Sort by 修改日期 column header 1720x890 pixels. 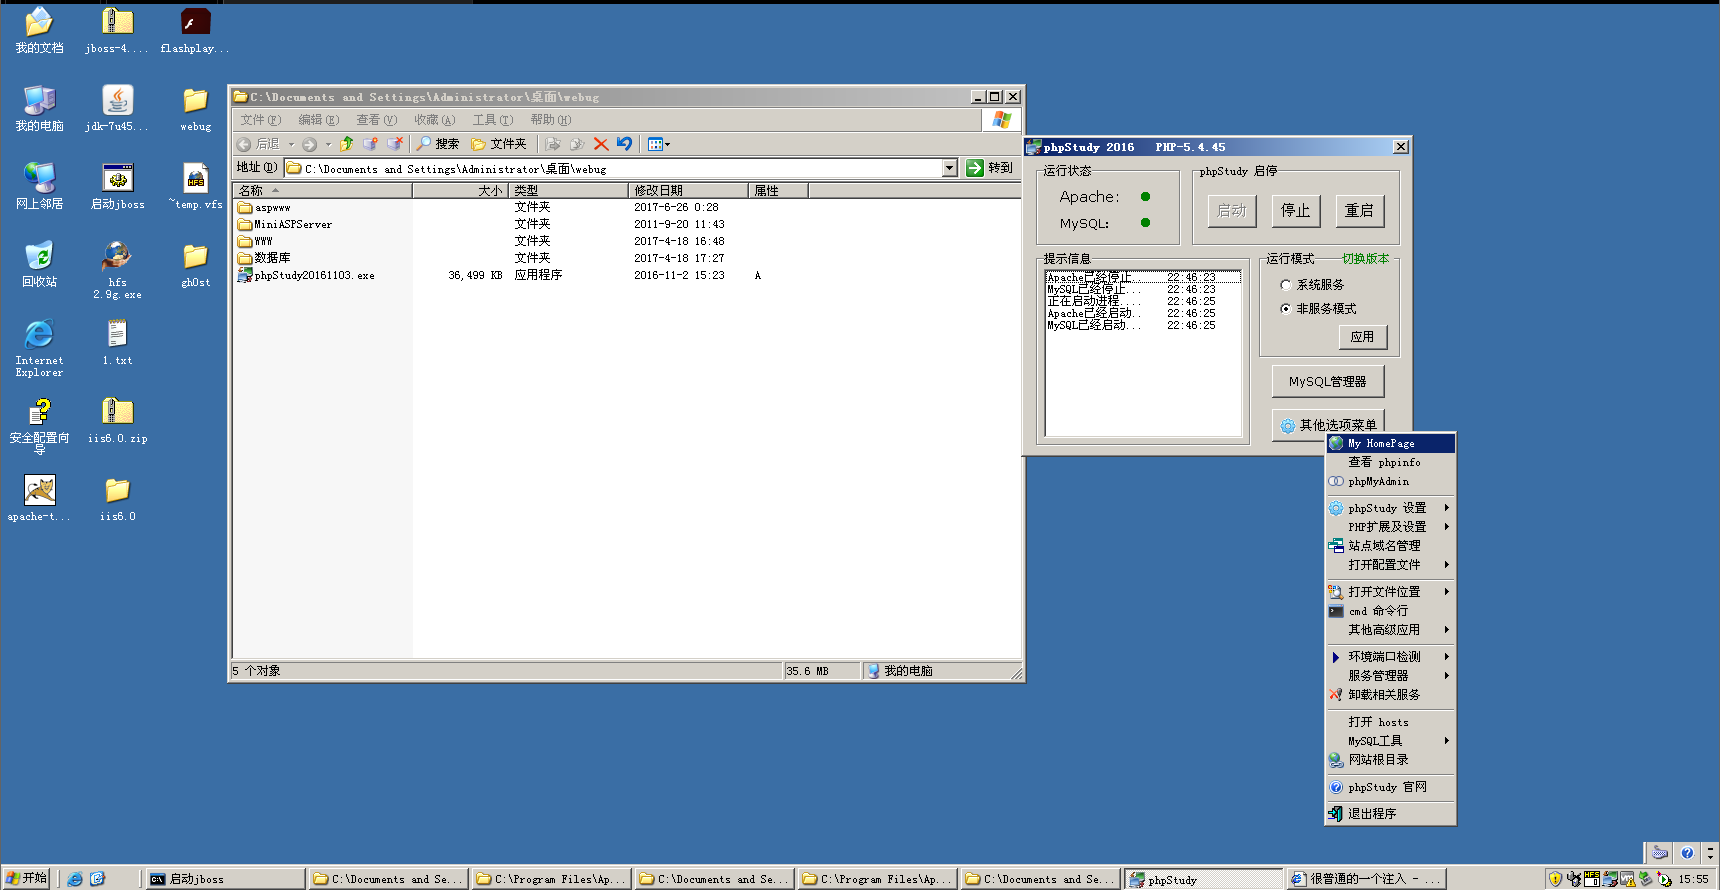688,190
